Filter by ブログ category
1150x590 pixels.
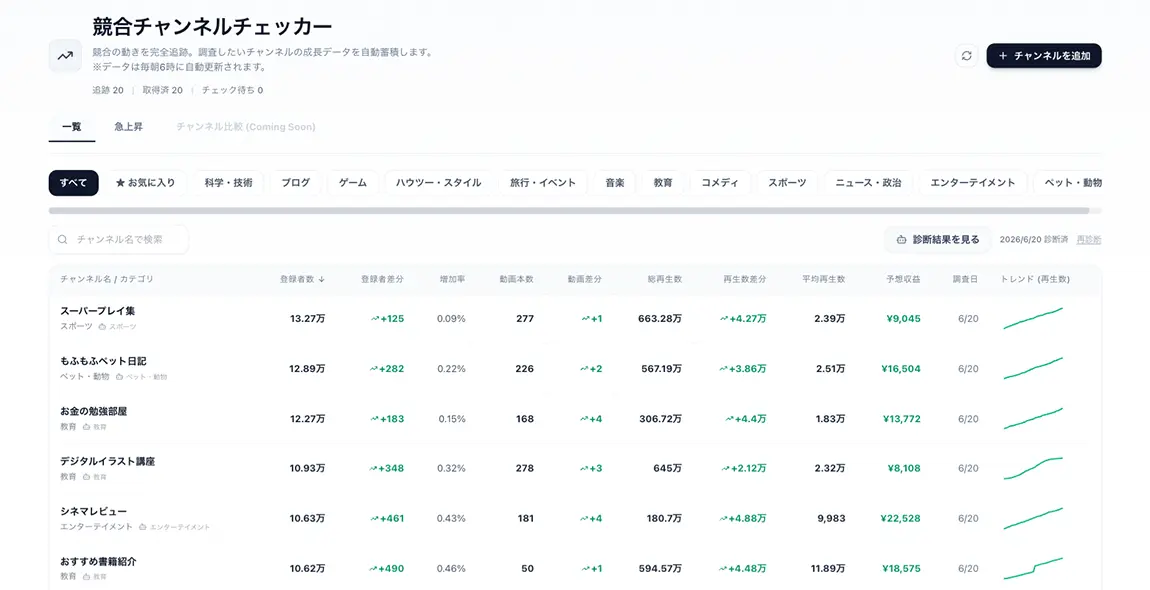(x=296, y=183)
